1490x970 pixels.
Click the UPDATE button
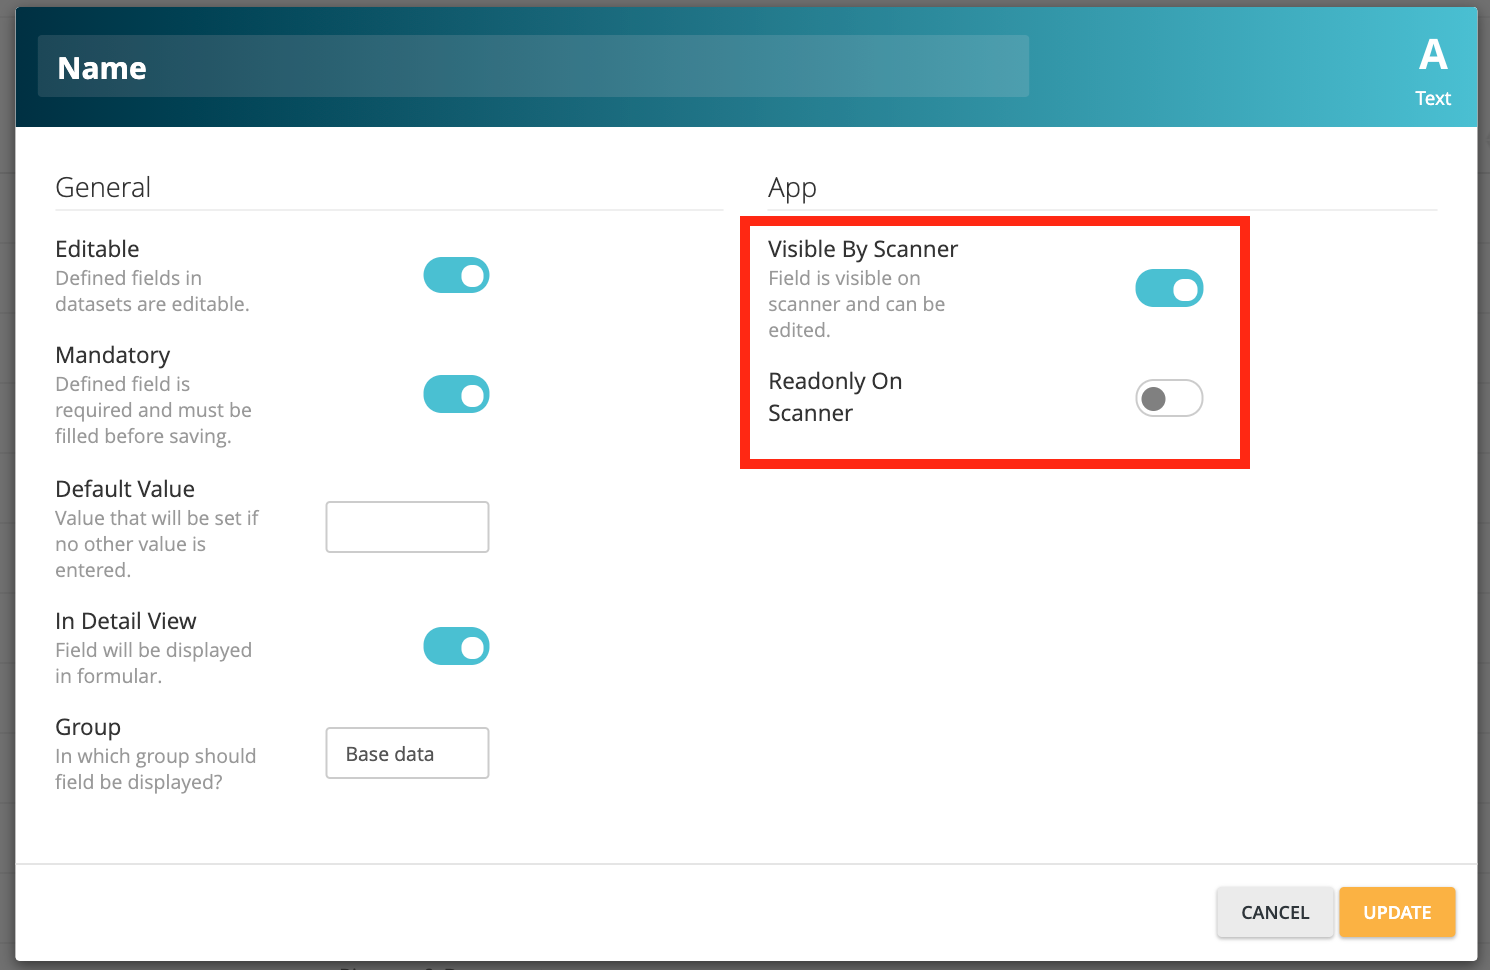[1397, 912]
